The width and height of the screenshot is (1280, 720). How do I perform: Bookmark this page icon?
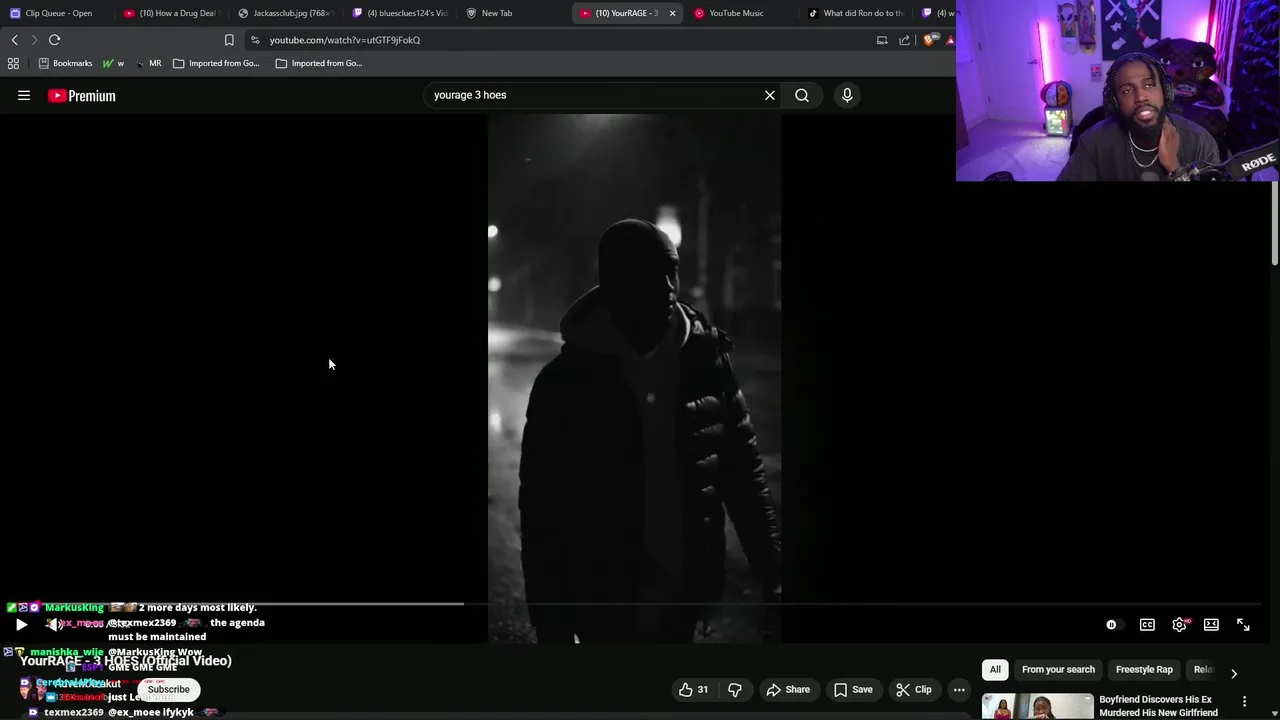[x=229, y=40]
